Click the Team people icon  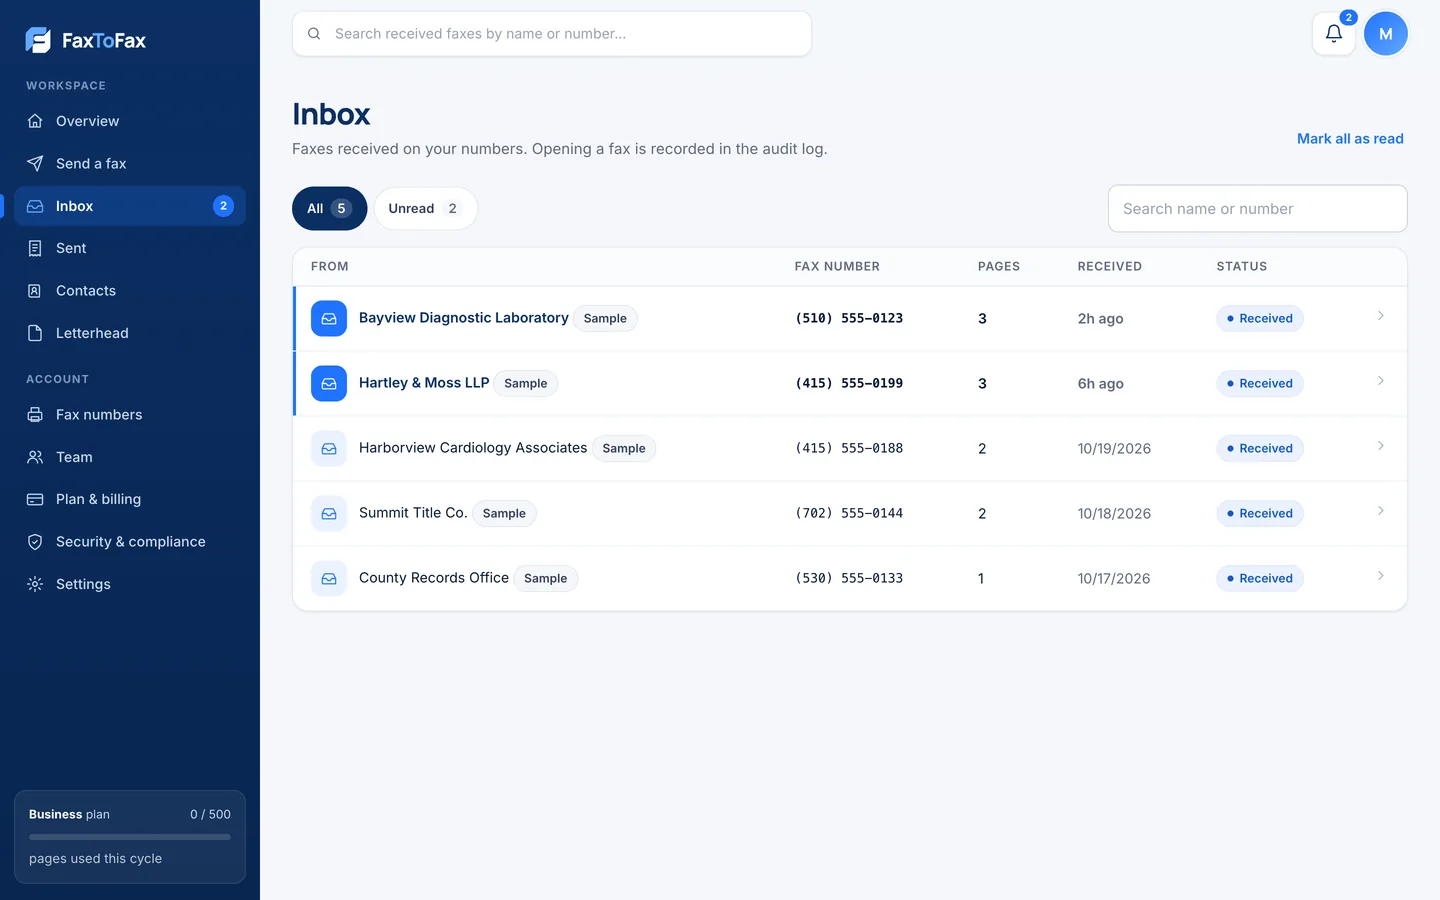(x=35, y=457)
